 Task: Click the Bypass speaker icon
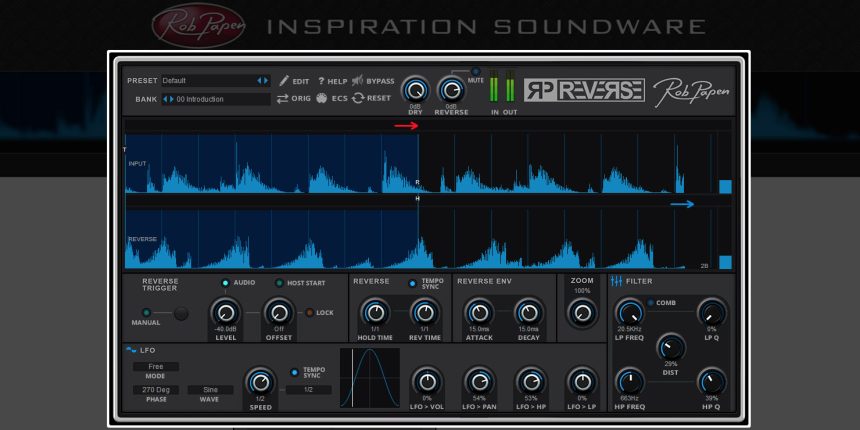coord(357,80)
